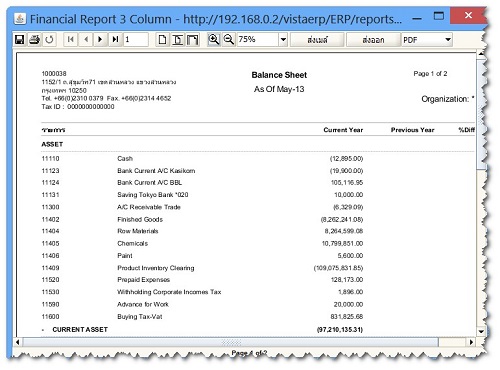Screen dimensions: 500x370
Task: Click 'A/C Receivable Trade' row
Action: 149,207
